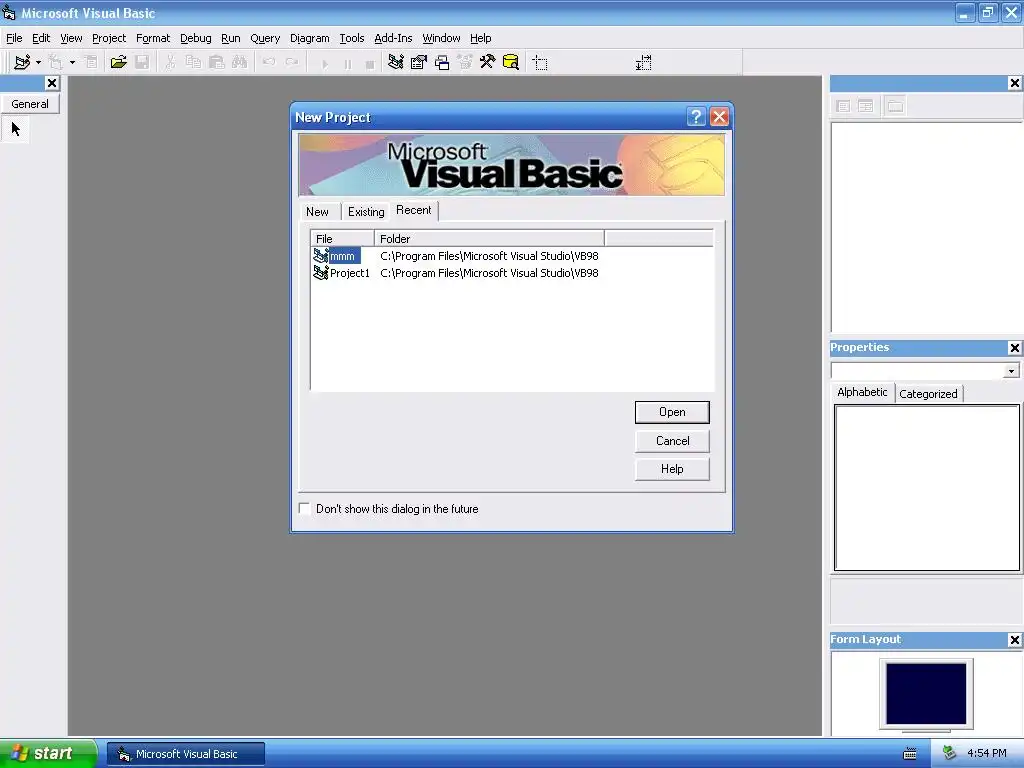The width and height of the screenshot is (1024, 768).
Task: Open the View menu
Action: tap(71, 38)
